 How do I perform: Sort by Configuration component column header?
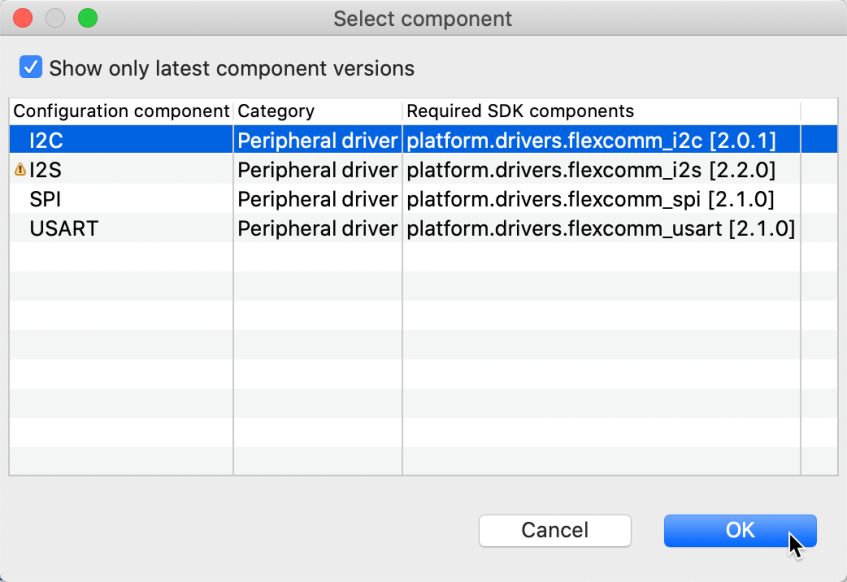tap(121, 111)
